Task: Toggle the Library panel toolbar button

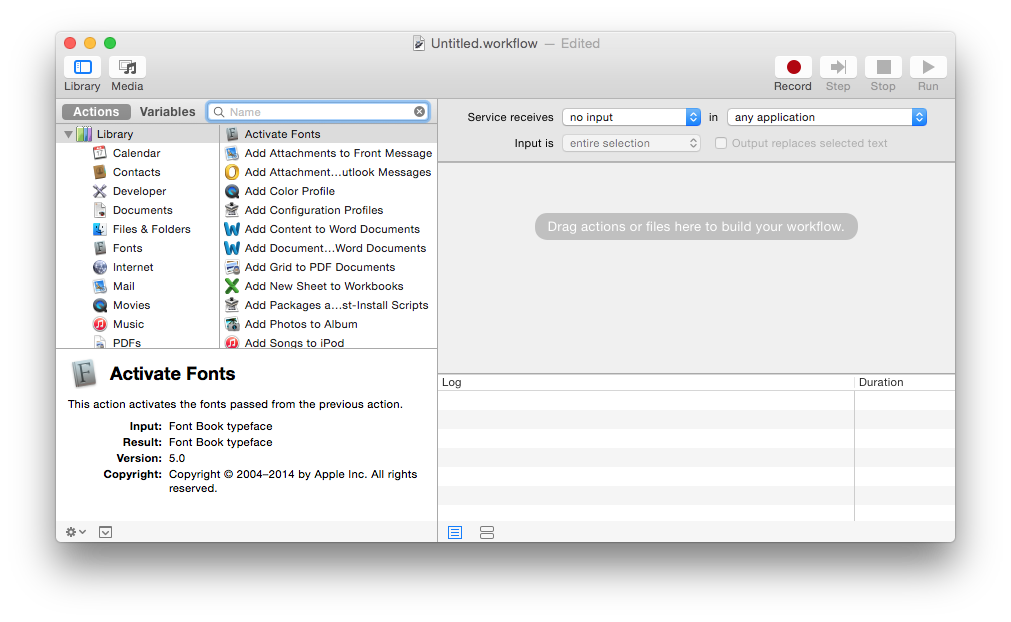Action: [83, 67]
